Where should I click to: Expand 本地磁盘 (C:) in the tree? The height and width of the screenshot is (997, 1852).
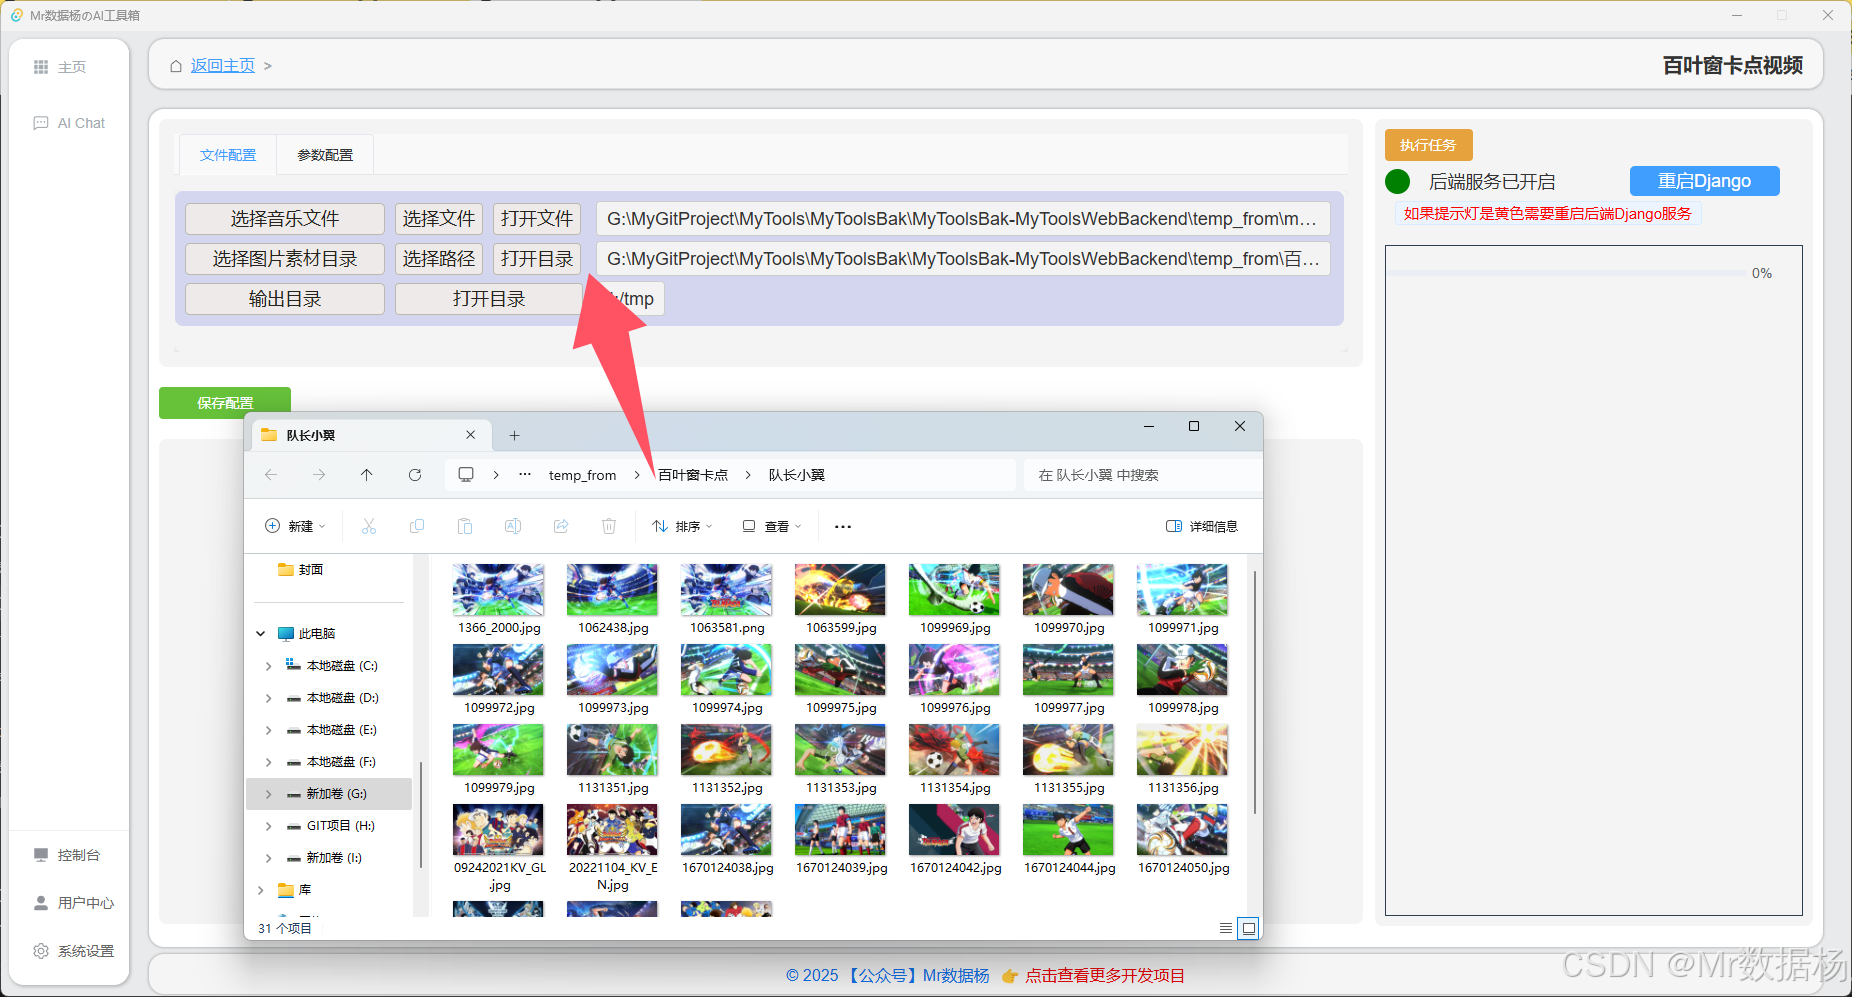268,666
